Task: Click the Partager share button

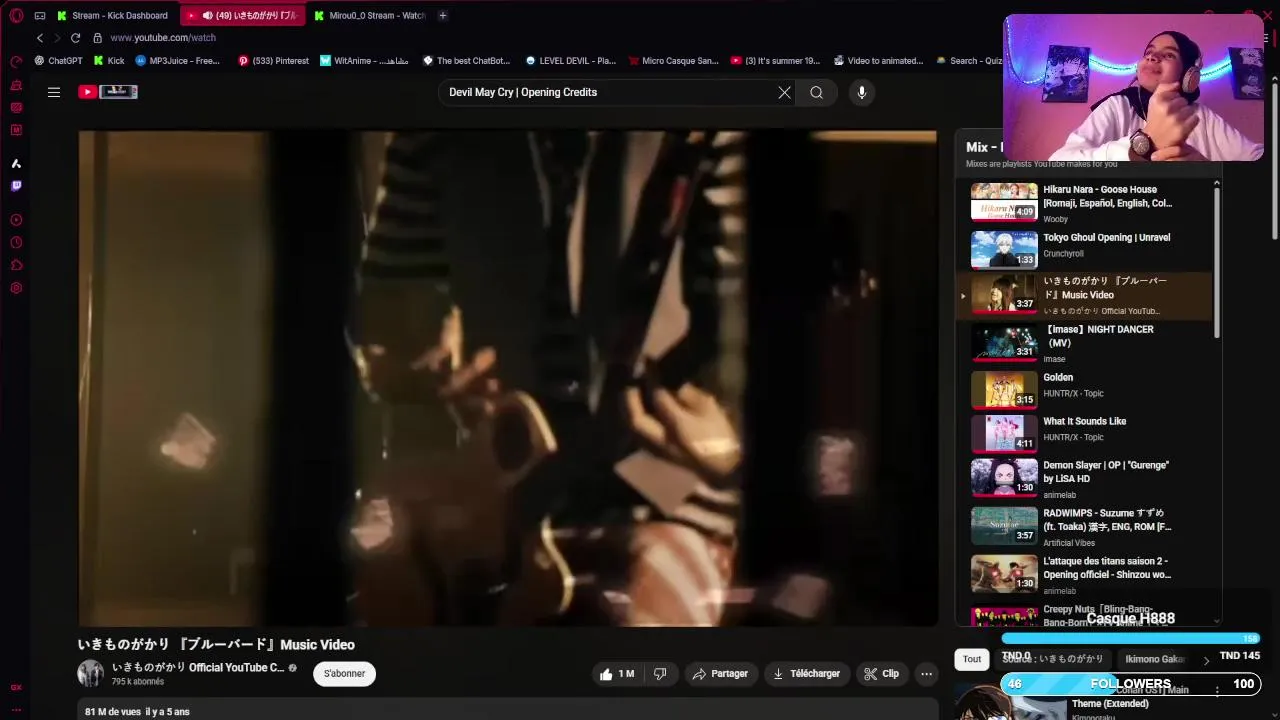Action: 720,674
